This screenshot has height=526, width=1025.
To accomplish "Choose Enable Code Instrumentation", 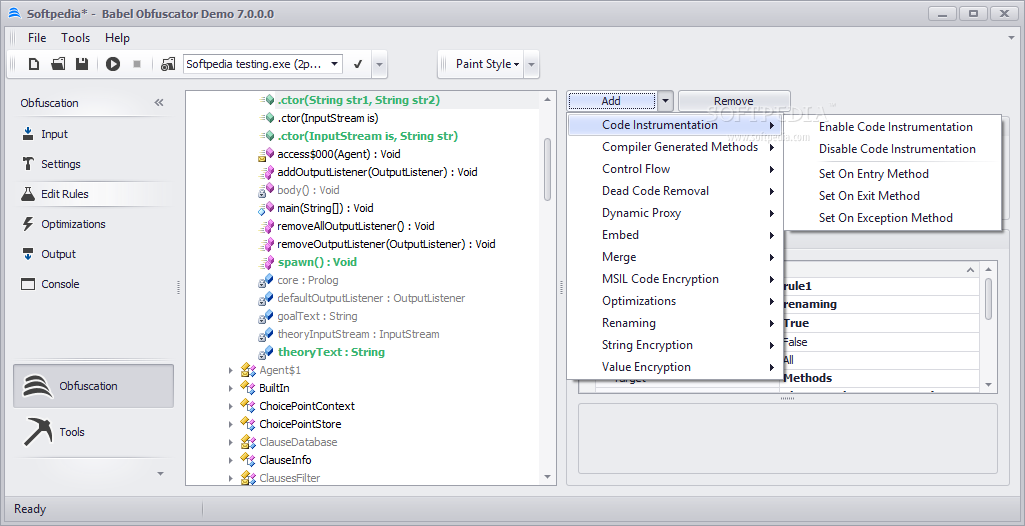I will tap(895, 127).
